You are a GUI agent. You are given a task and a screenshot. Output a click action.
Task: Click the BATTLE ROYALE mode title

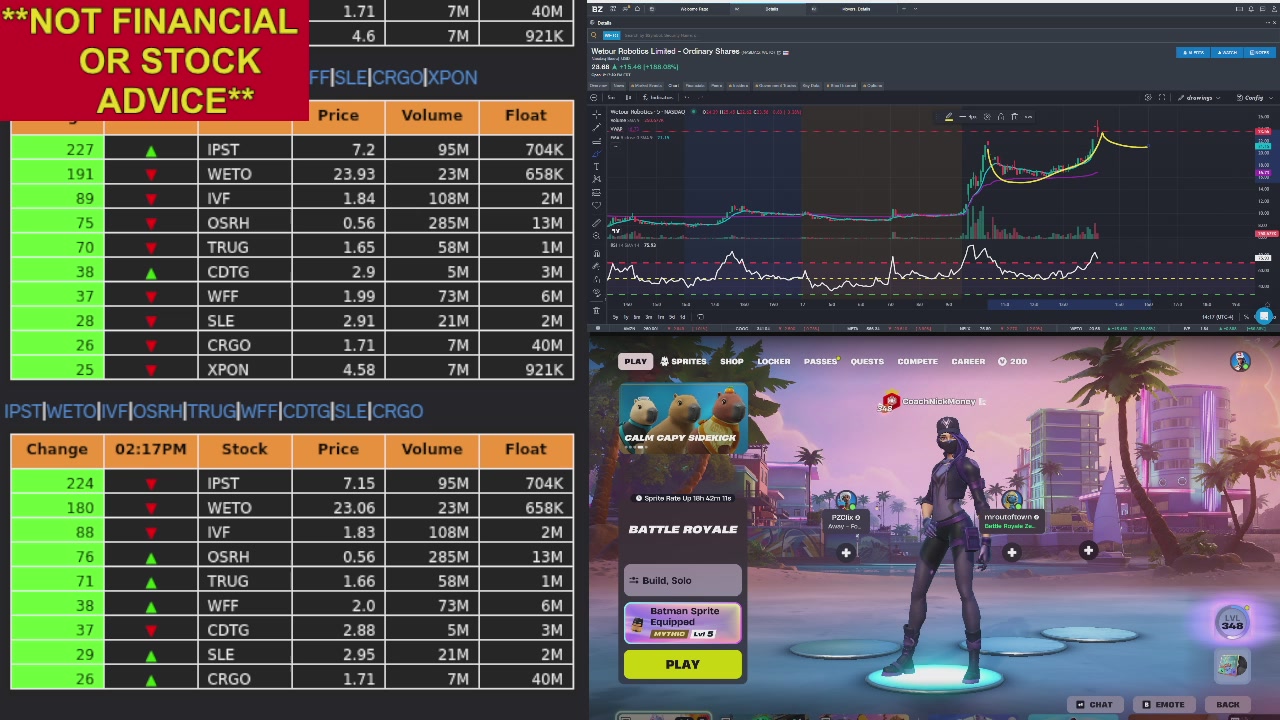tap(683, 529)
